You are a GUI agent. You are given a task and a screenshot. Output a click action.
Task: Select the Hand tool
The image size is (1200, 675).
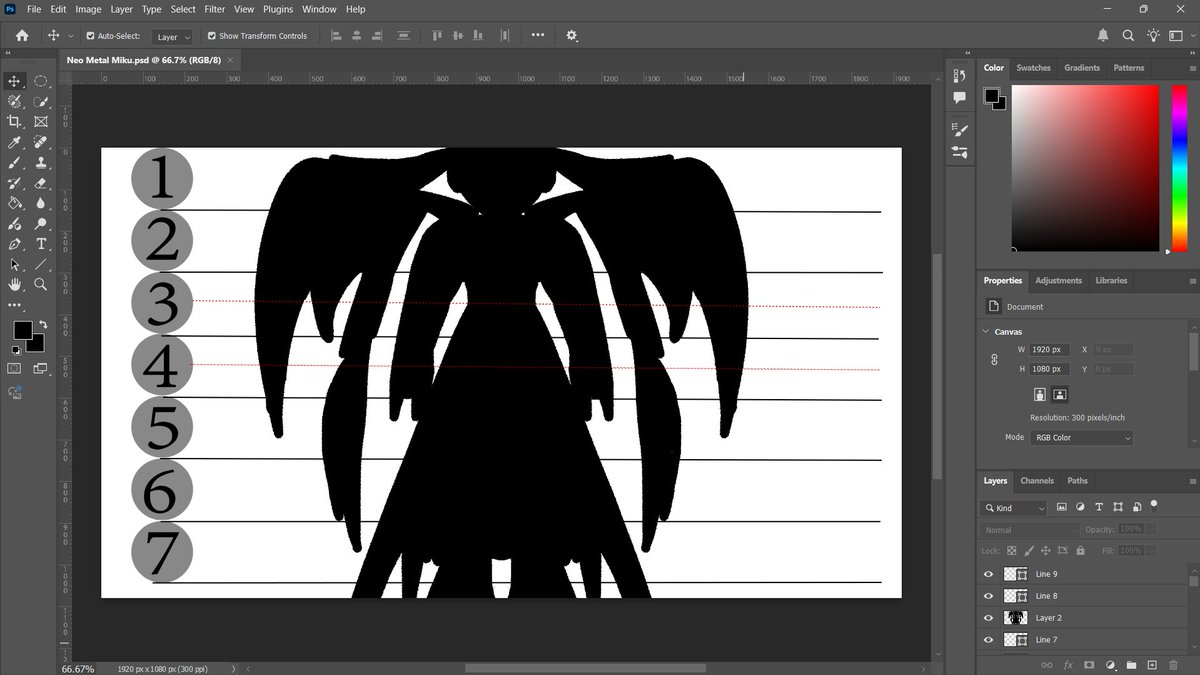click(15, 284)
